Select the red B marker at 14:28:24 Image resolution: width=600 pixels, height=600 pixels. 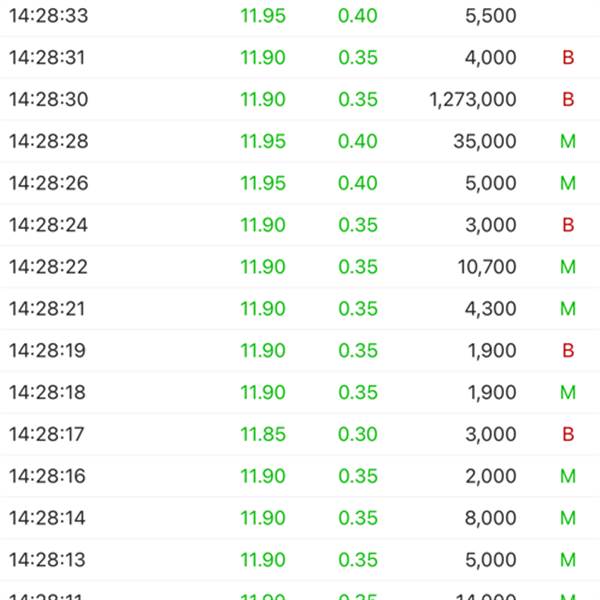coord(568,225)
